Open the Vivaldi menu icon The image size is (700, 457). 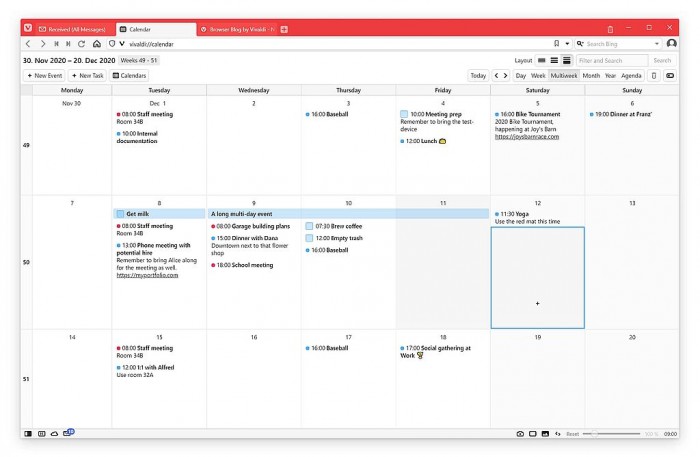tap(28, 28)
